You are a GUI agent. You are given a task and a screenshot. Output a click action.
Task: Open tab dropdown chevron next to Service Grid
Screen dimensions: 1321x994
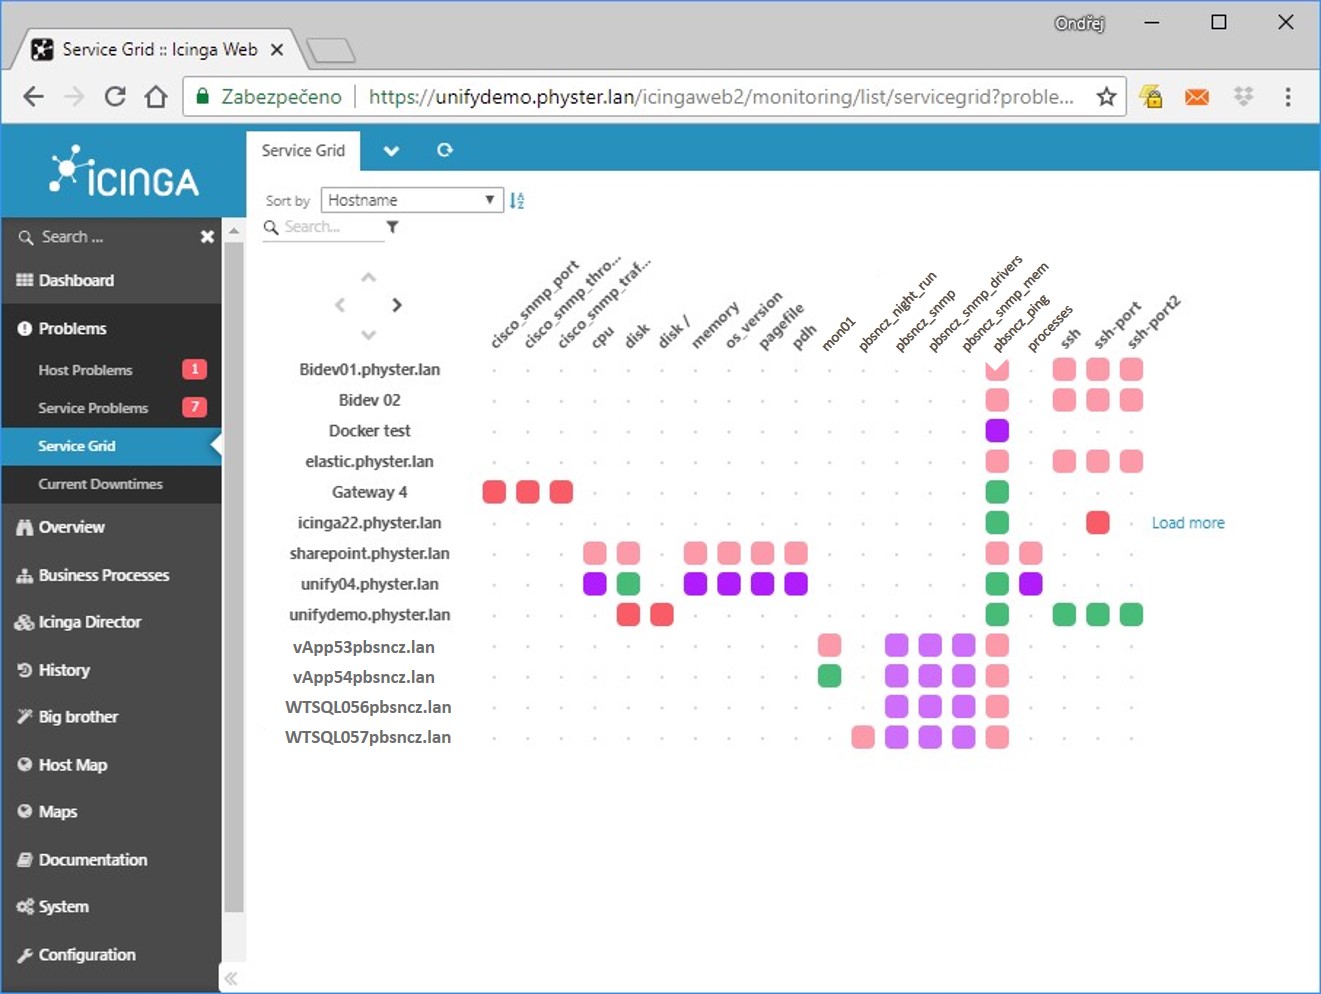point(391,151)
